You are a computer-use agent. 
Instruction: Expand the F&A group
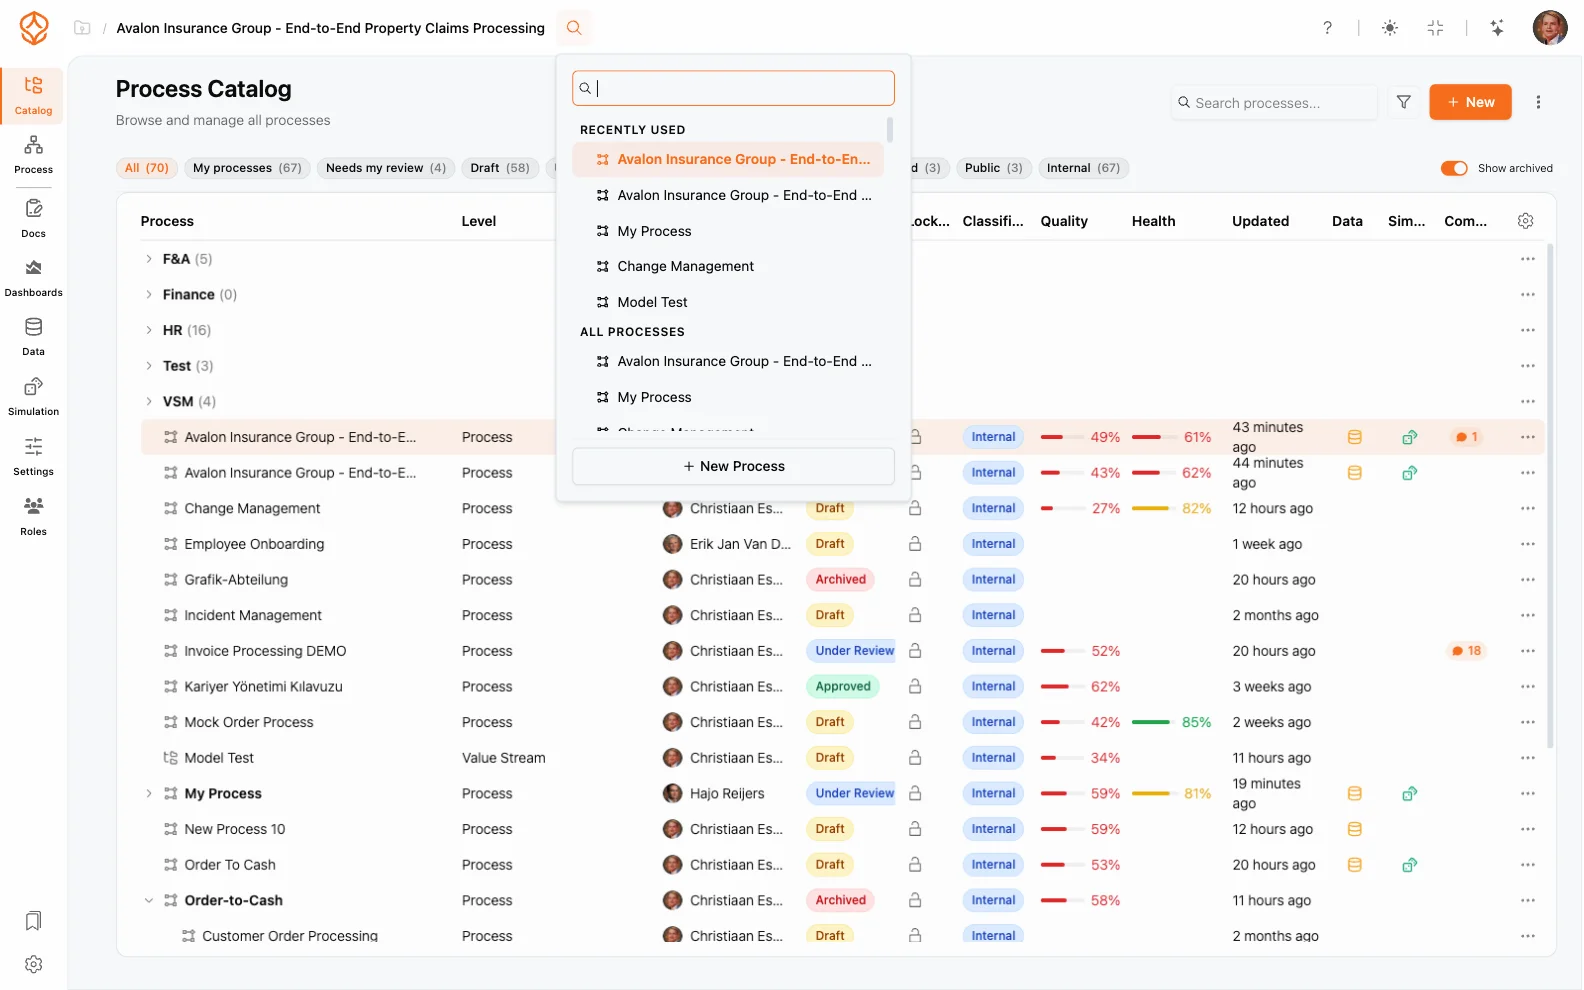(149, 259)
